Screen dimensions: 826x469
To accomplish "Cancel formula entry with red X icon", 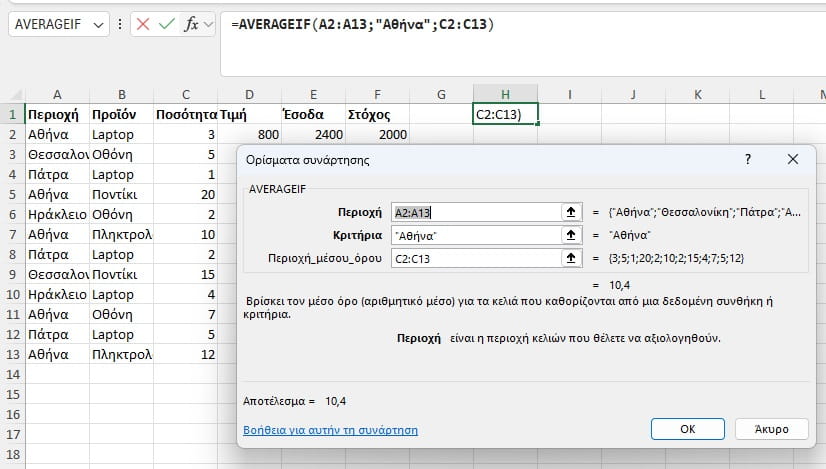I will tap(143, 24).
